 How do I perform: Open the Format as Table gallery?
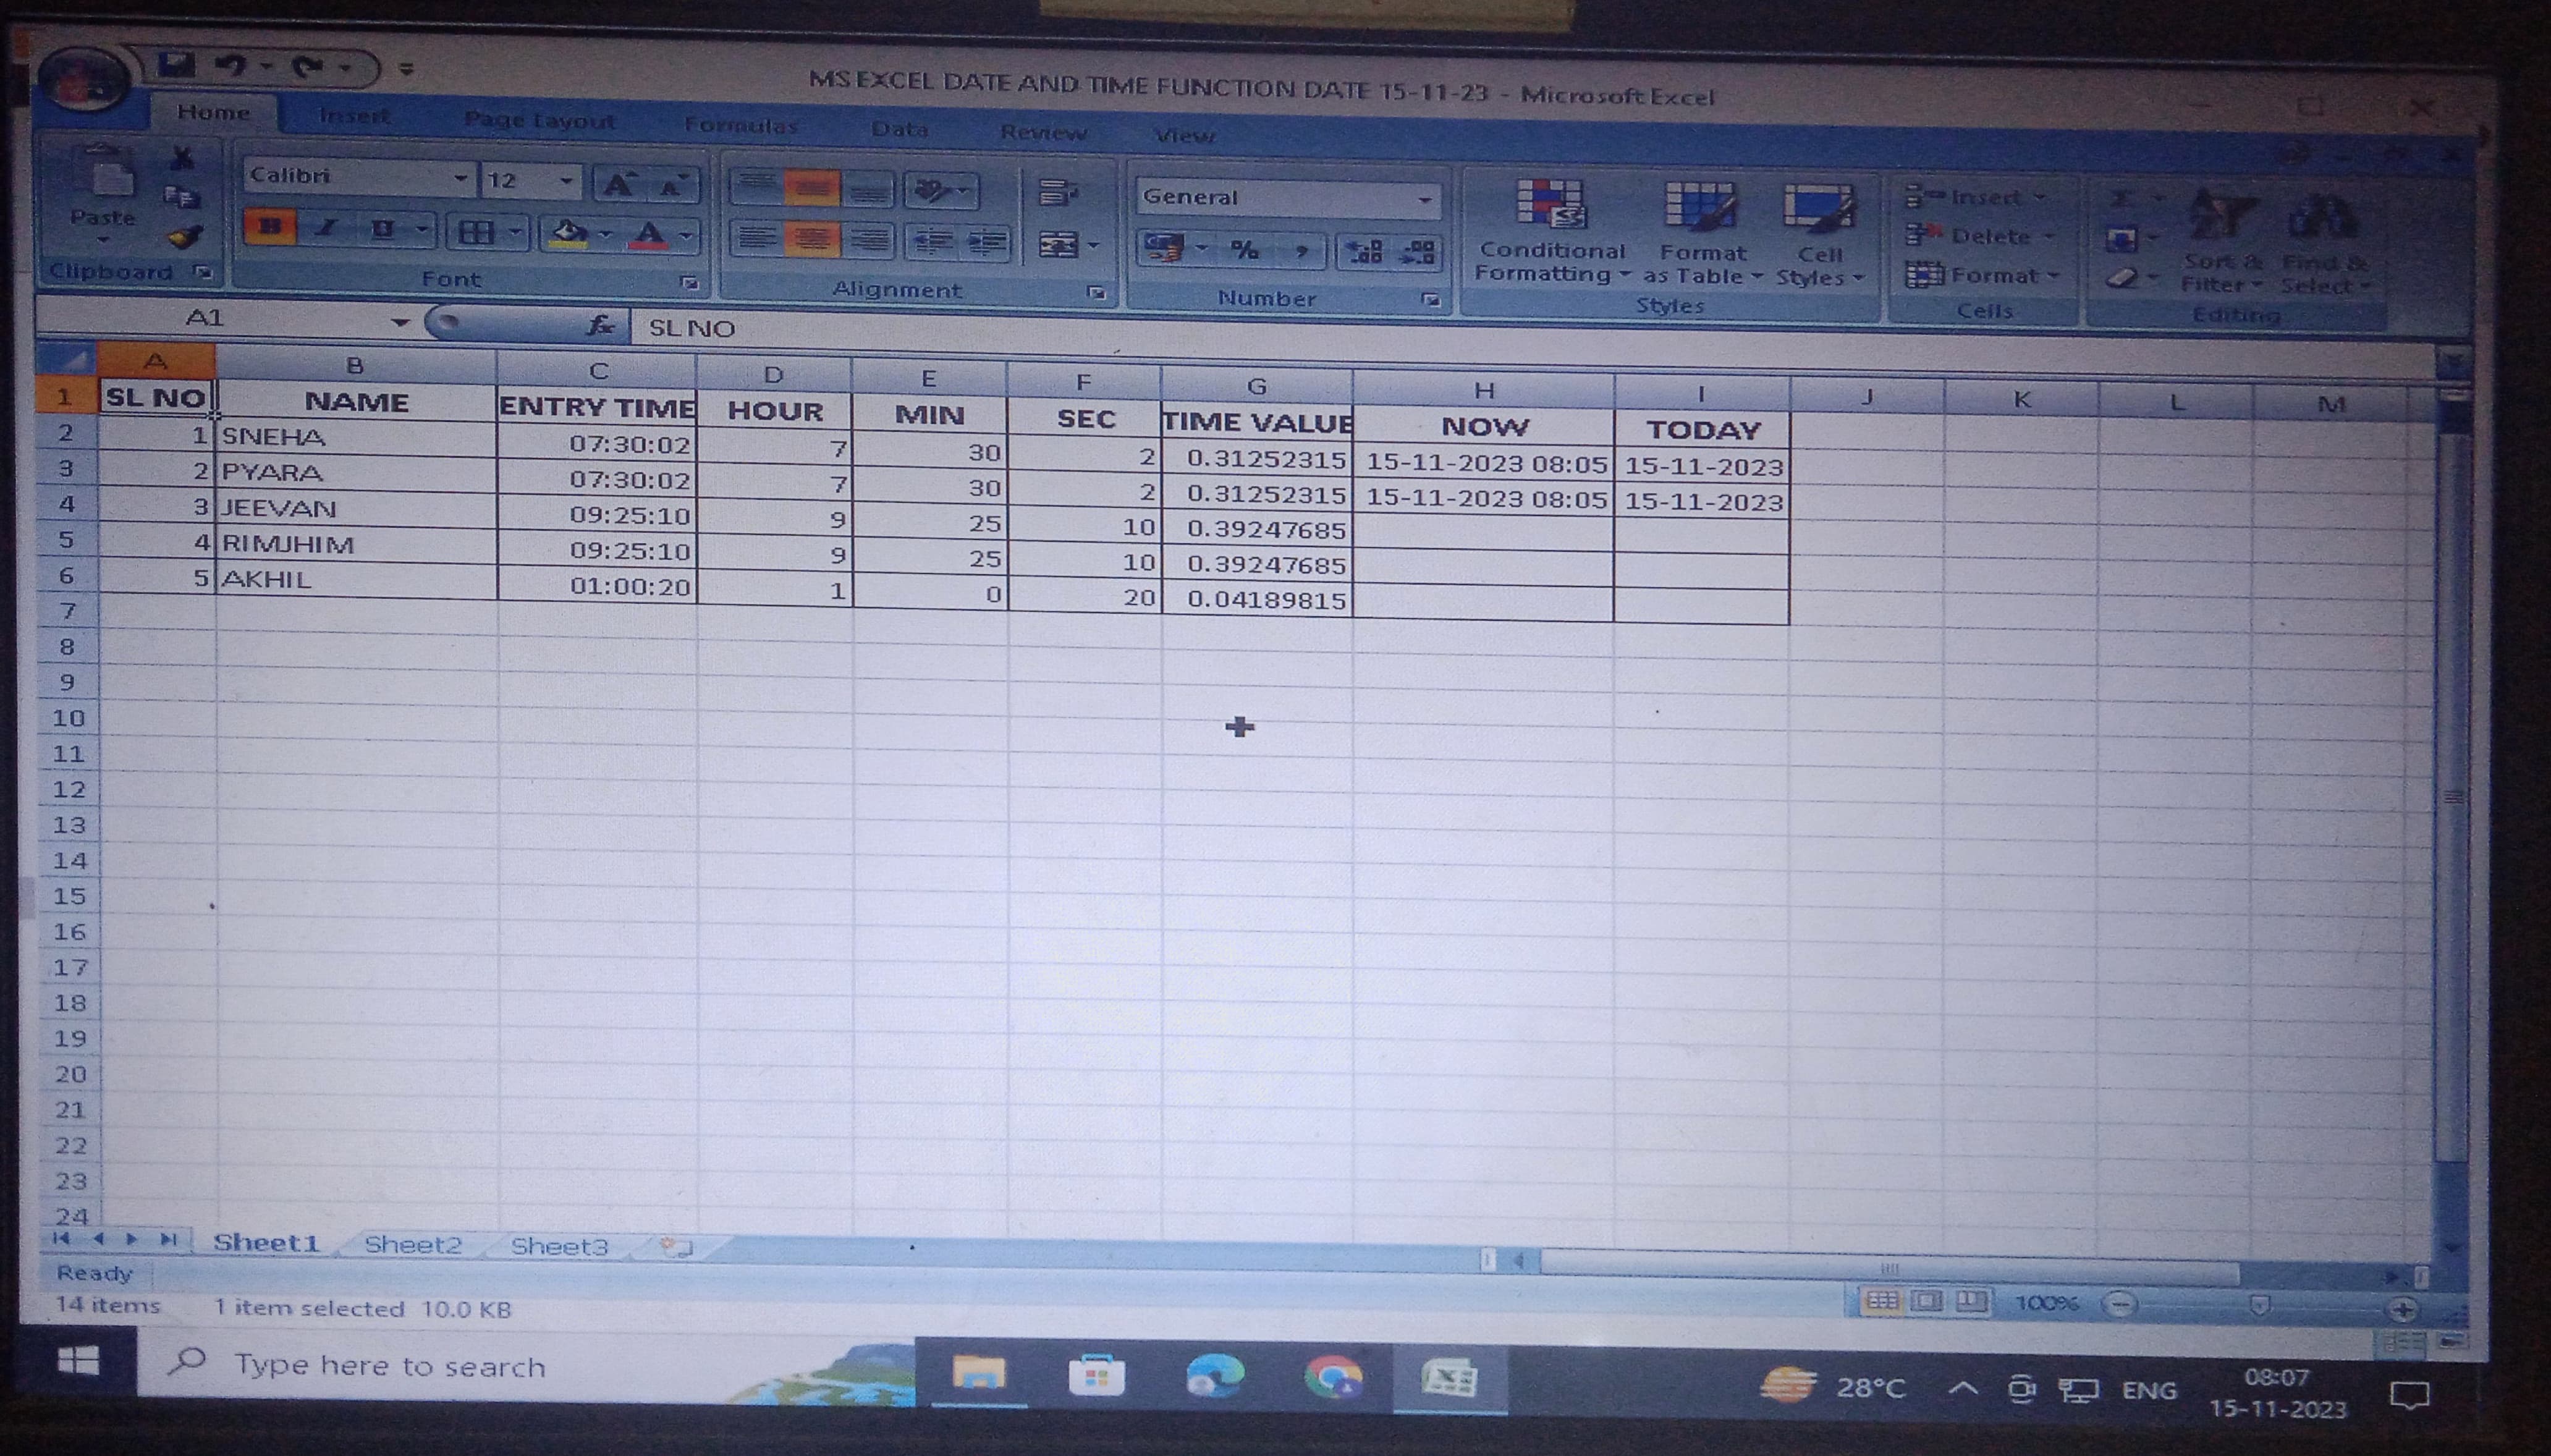[1700, 208]
